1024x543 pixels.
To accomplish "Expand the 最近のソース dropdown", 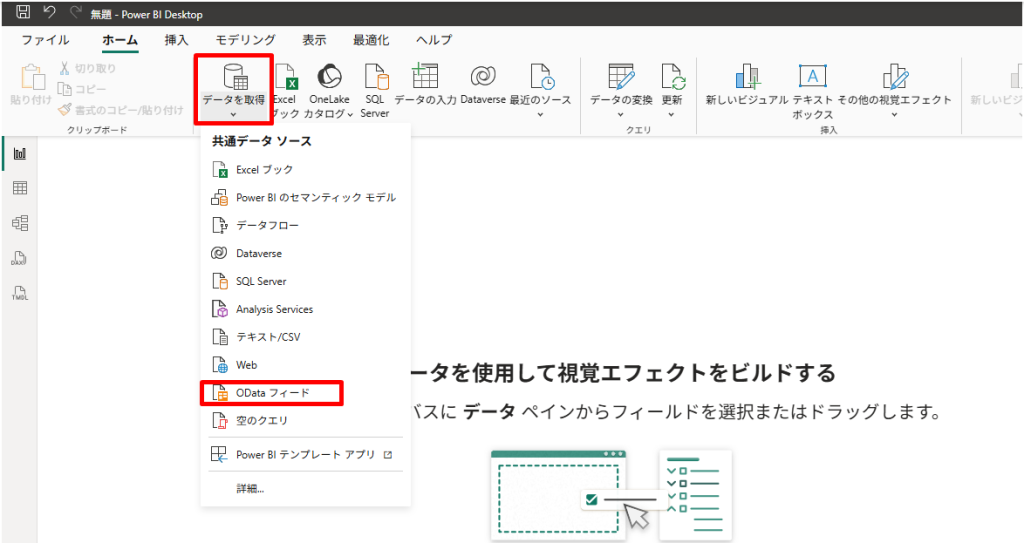I will pyautogui.click(x=540, y=114).
